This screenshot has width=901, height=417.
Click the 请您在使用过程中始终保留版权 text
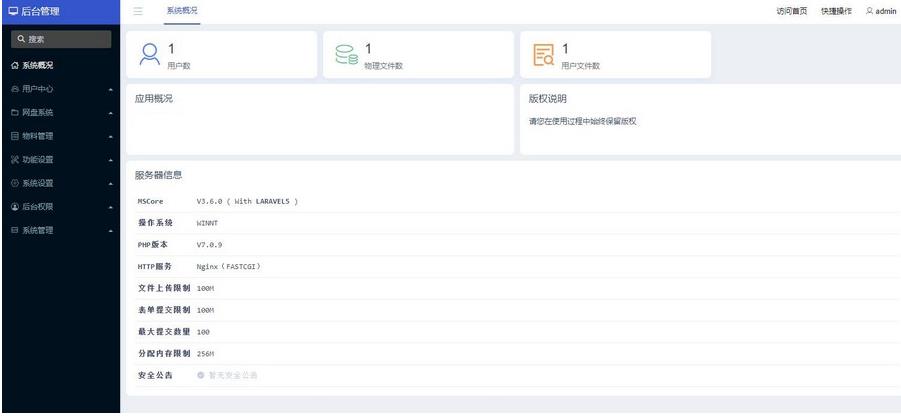point(583,122)
